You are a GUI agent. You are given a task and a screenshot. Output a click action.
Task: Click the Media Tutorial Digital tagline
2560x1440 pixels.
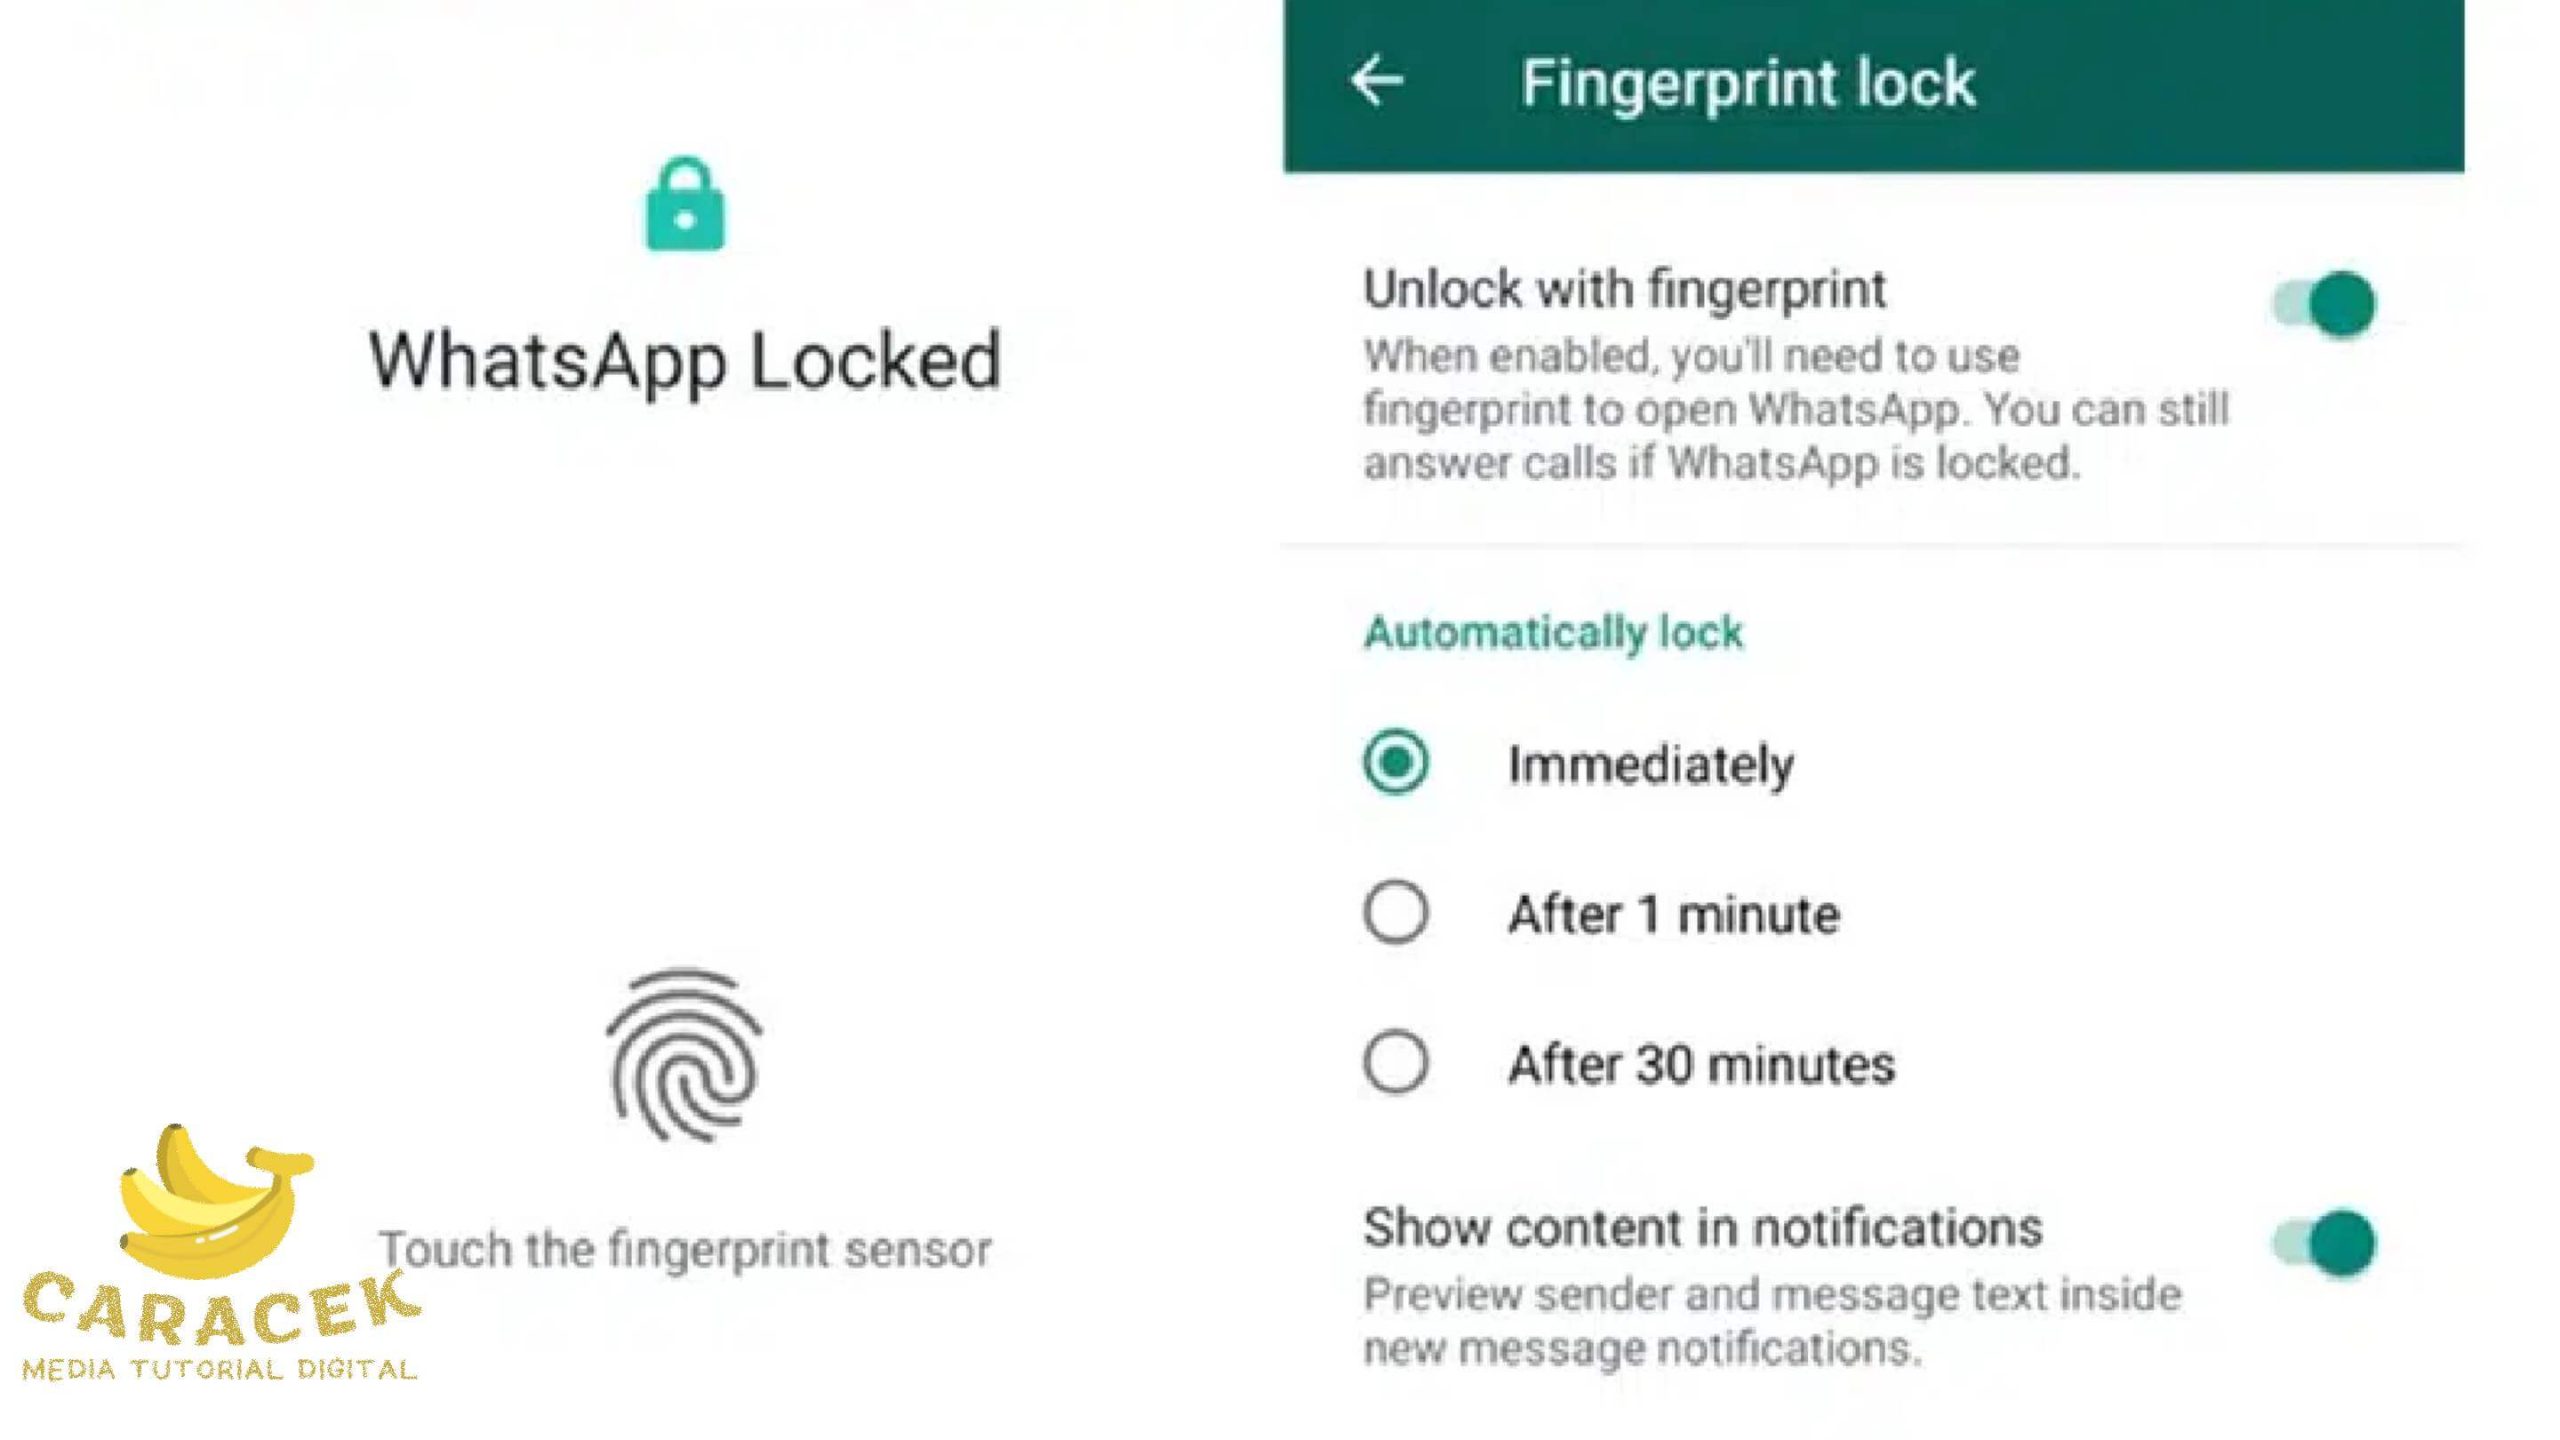point(219,1369)
